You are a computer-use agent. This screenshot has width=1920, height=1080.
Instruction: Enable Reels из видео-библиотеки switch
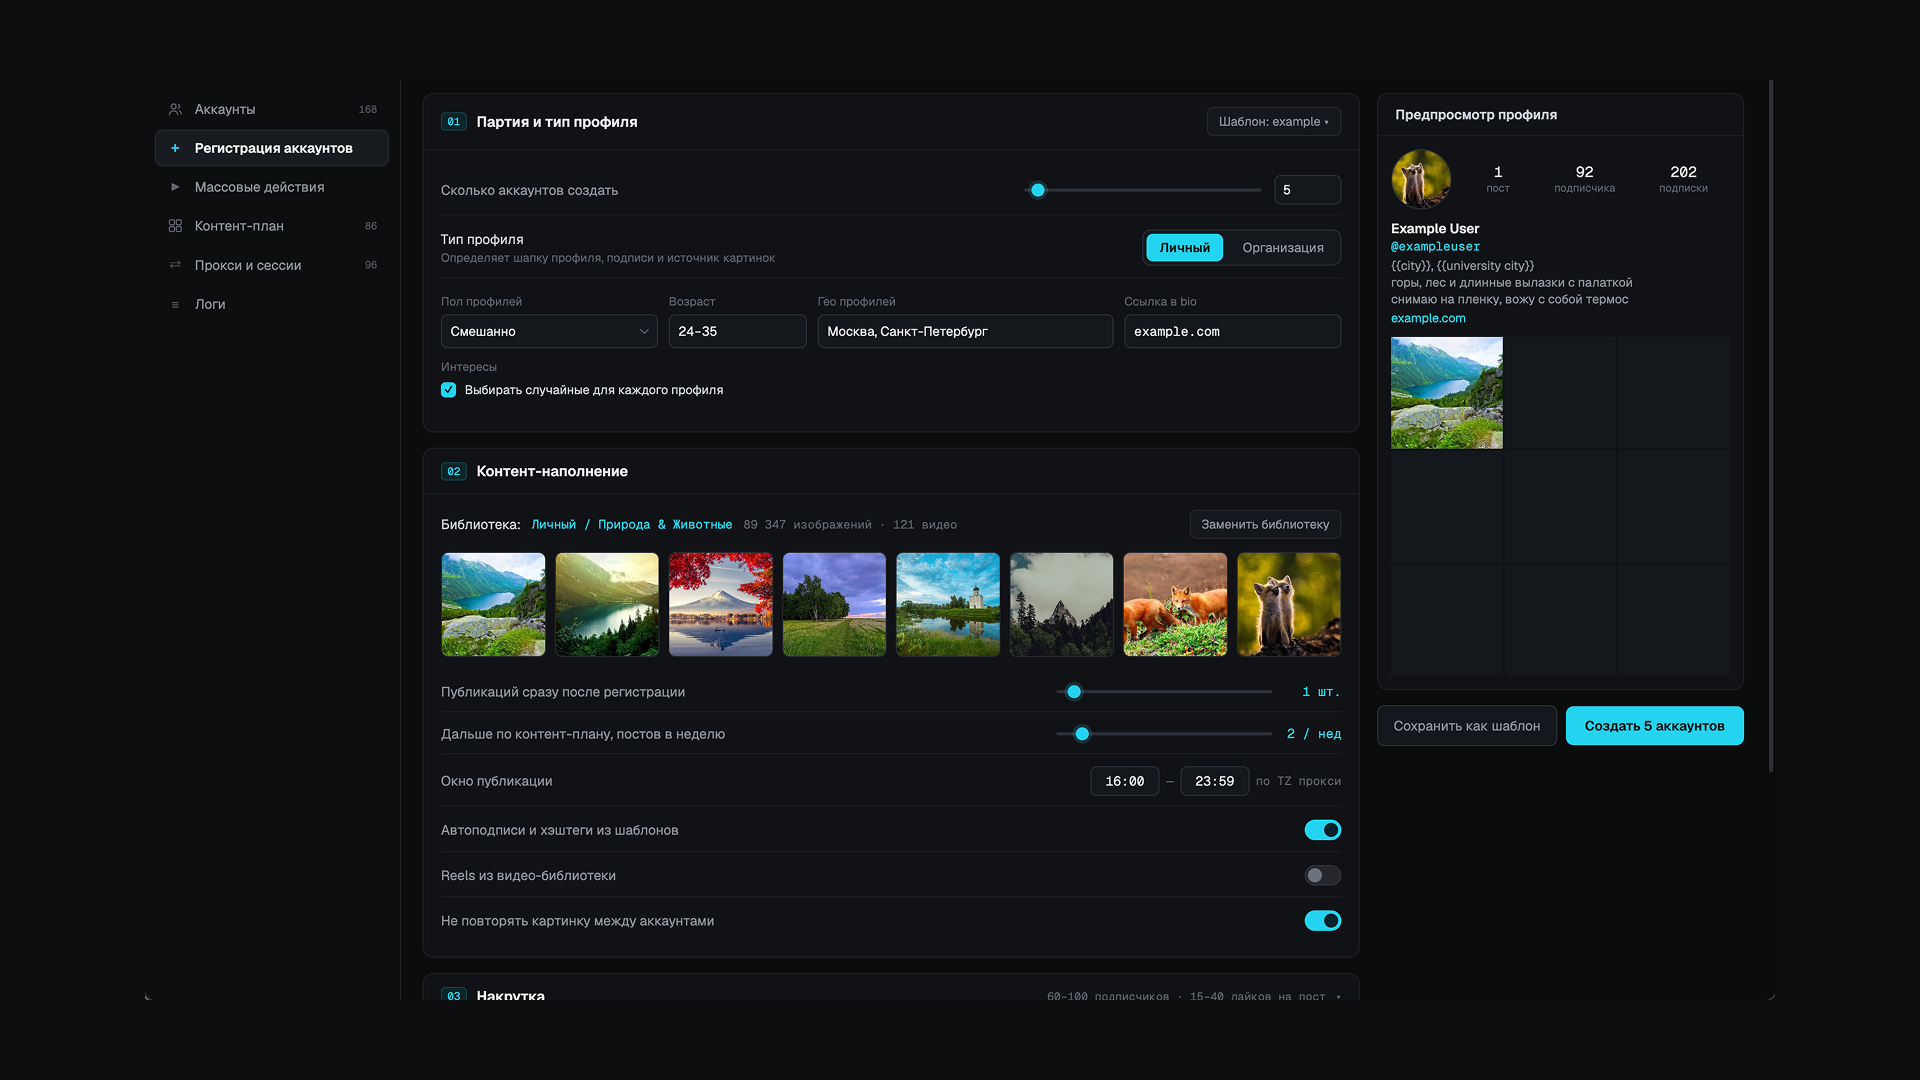click(x=1322, y=875)
